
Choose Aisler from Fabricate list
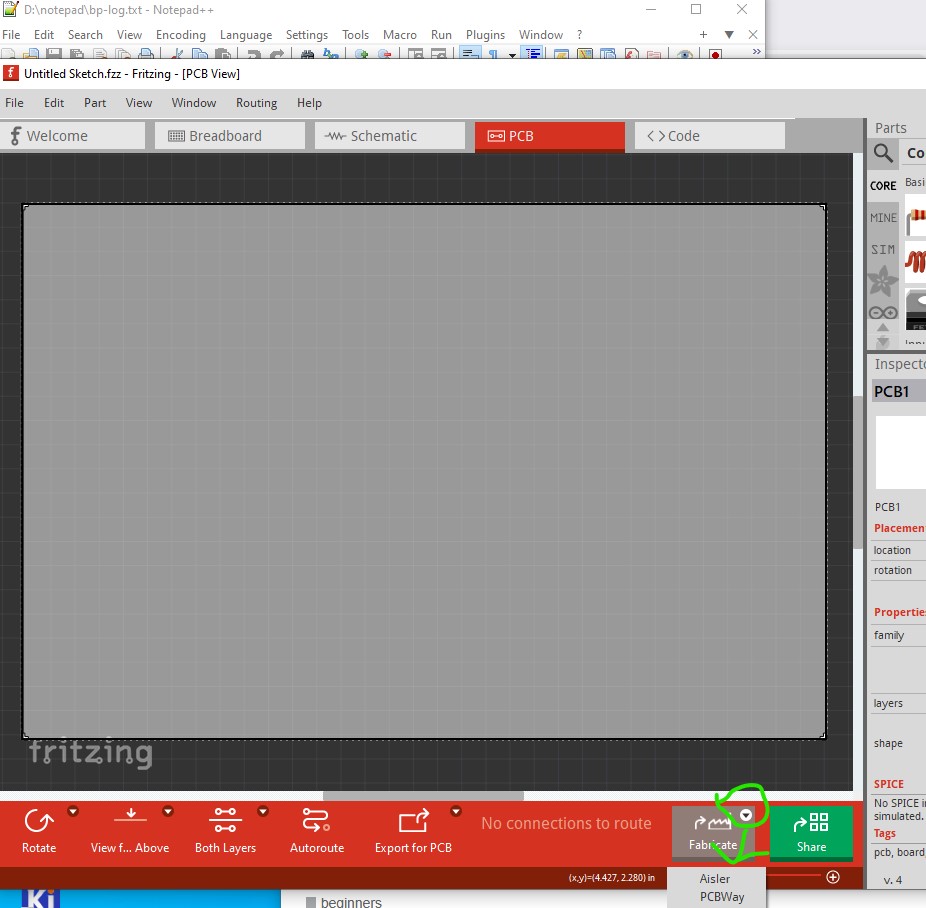tap(715, 879)
